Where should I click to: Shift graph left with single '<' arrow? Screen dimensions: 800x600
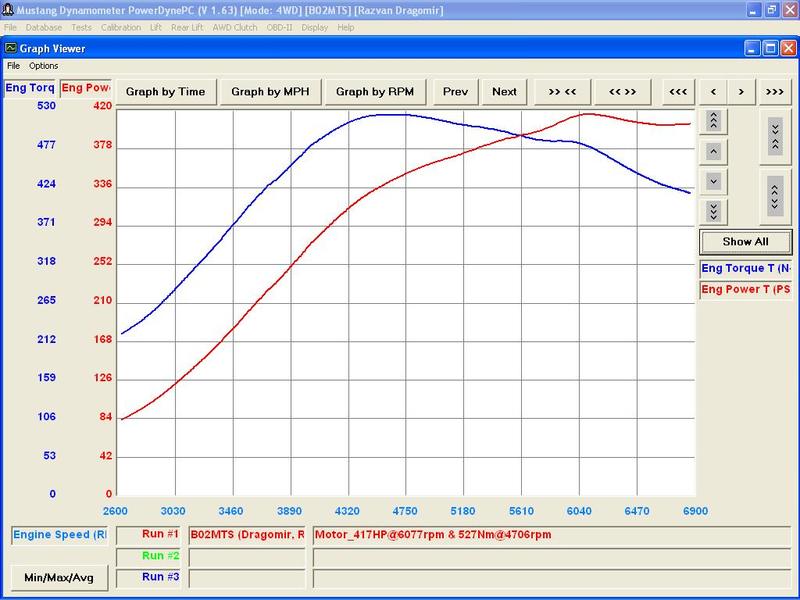point(713,92)
